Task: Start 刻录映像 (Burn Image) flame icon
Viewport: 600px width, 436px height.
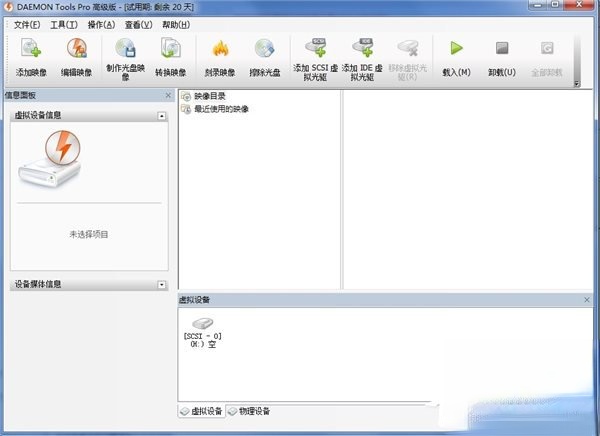Action: [x=220, y=49]
